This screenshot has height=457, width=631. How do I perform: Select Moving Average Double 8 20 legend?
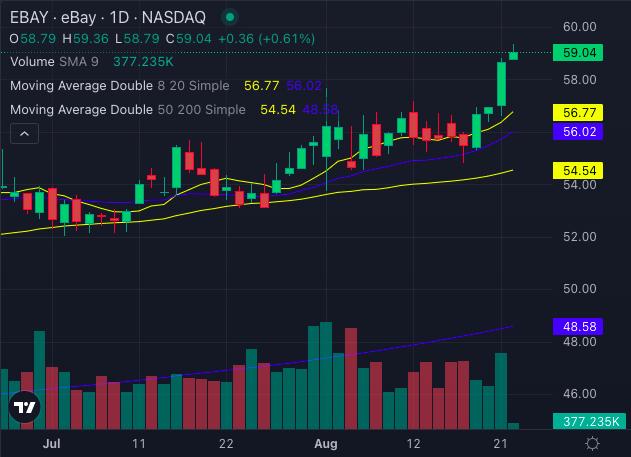click(x=120, y=86)
